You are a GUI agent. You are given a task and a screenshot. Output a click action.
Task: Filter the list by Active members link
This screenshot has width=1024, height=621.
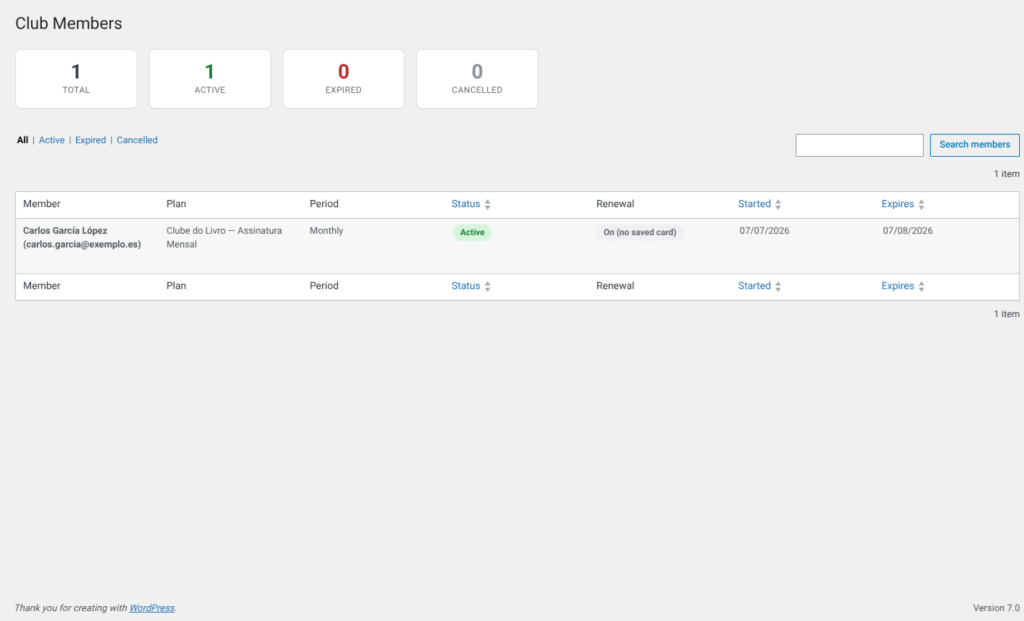click(x=52, y=140)
